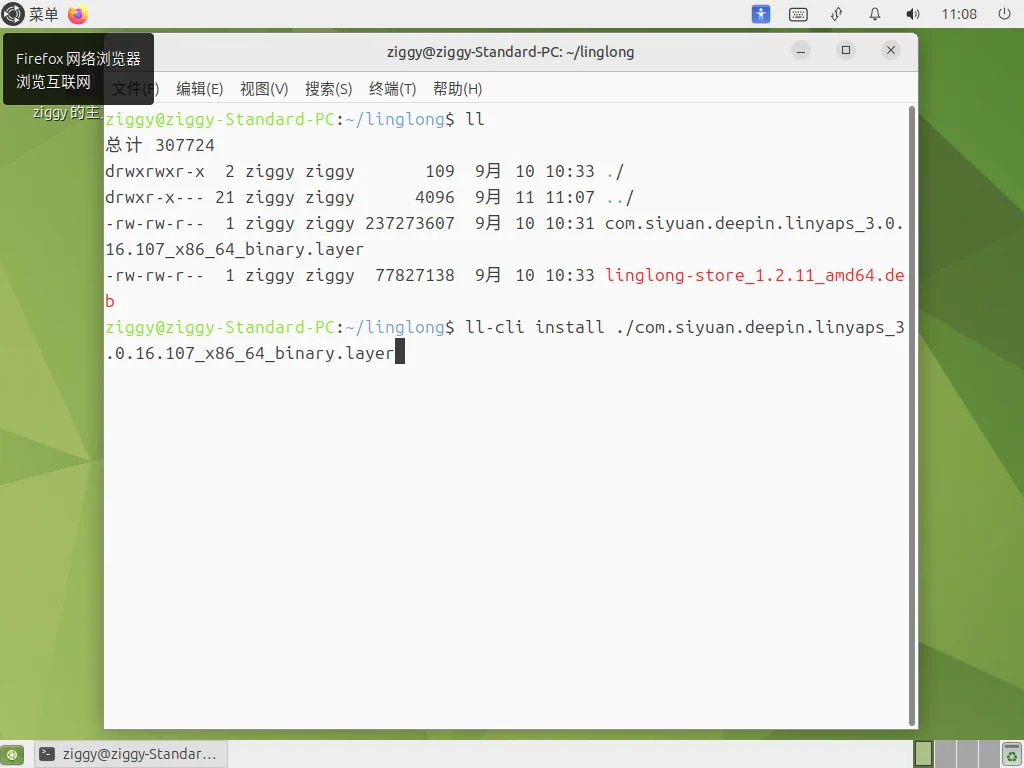Click the power session icon
Image resolution: width=1024 pixels, height=768 pixels.
coord(1004,14)
